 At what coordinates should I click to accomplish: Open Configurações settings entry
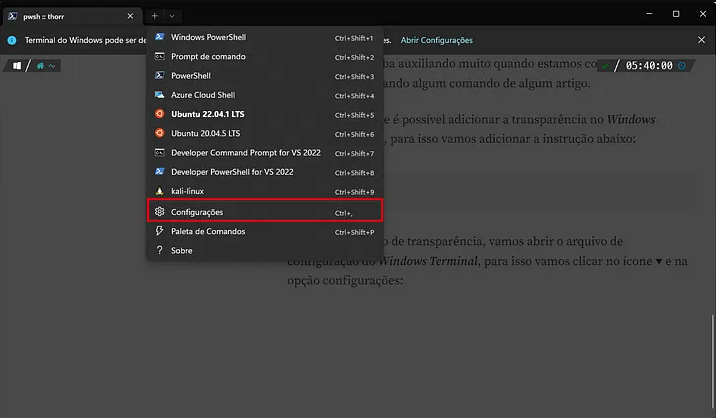coord(265,212)
